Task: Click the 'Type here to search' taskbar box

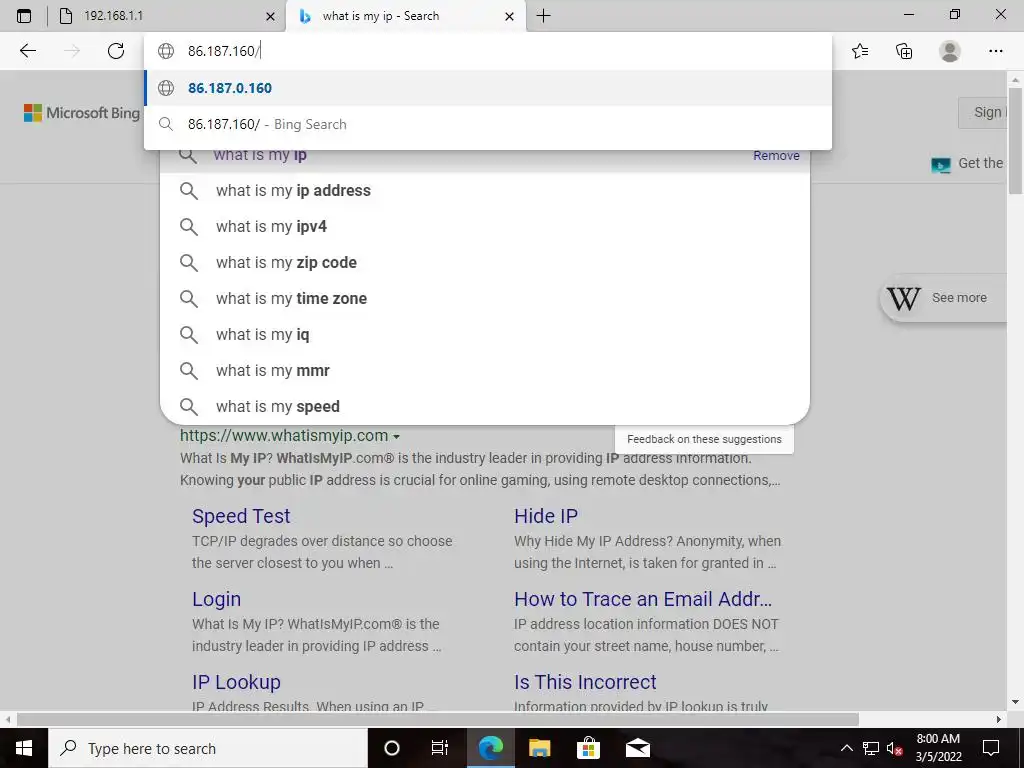Action: point(208,748)
